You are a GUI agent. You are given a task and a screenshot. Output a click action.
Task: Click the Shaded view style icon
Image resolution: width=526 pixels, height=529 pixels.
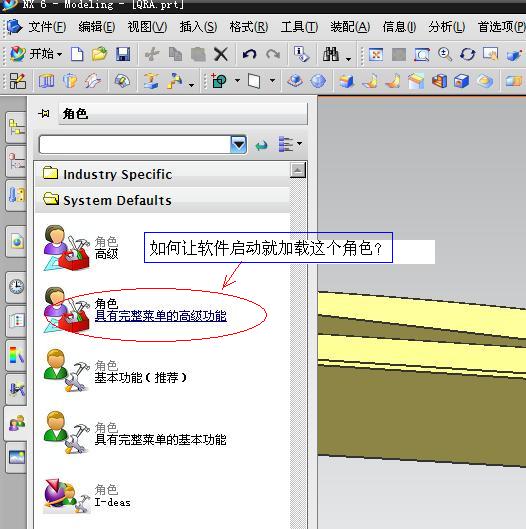coord(514,55)
